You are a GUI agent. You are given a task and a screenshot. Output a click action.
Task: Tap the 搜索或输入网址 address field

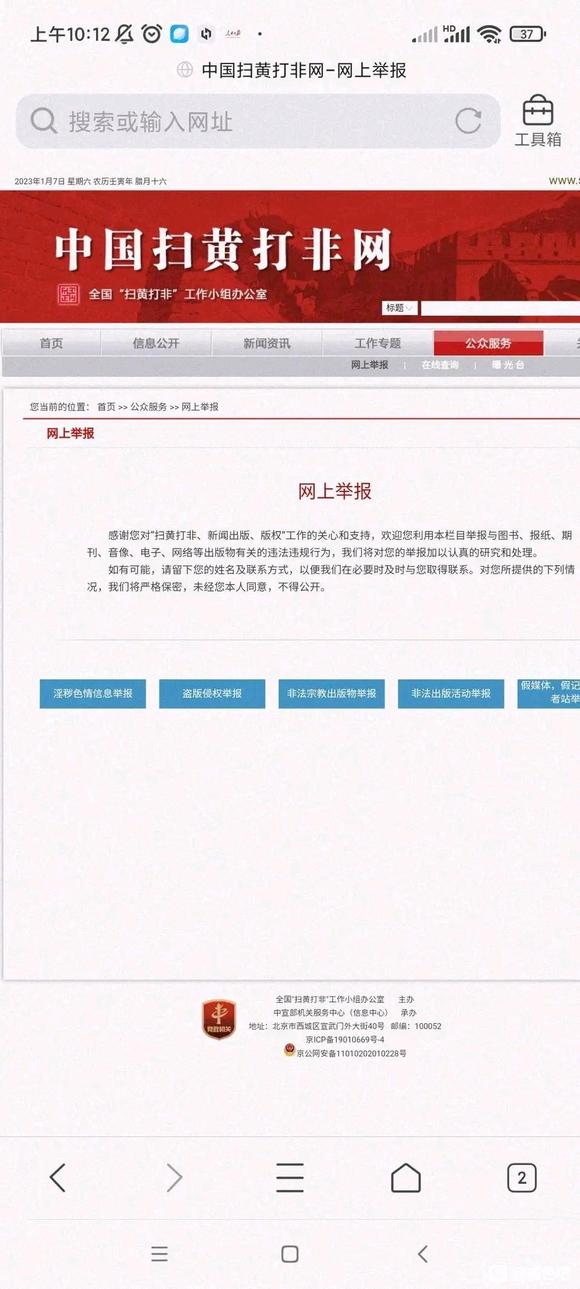click(258, 121)
